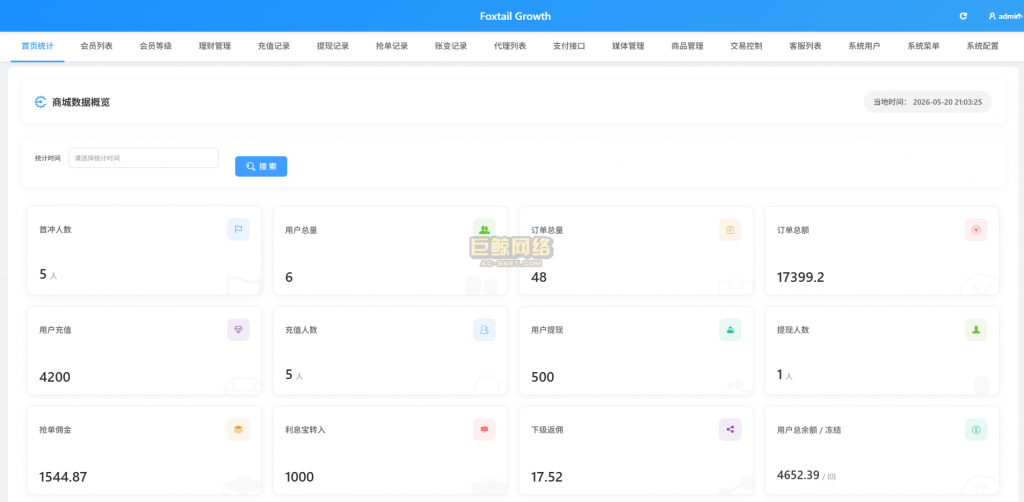The width and height of the screenshot is (1024, 502).
Task: Switch to the 首页统计 tab
Action: tap(37, 46)
